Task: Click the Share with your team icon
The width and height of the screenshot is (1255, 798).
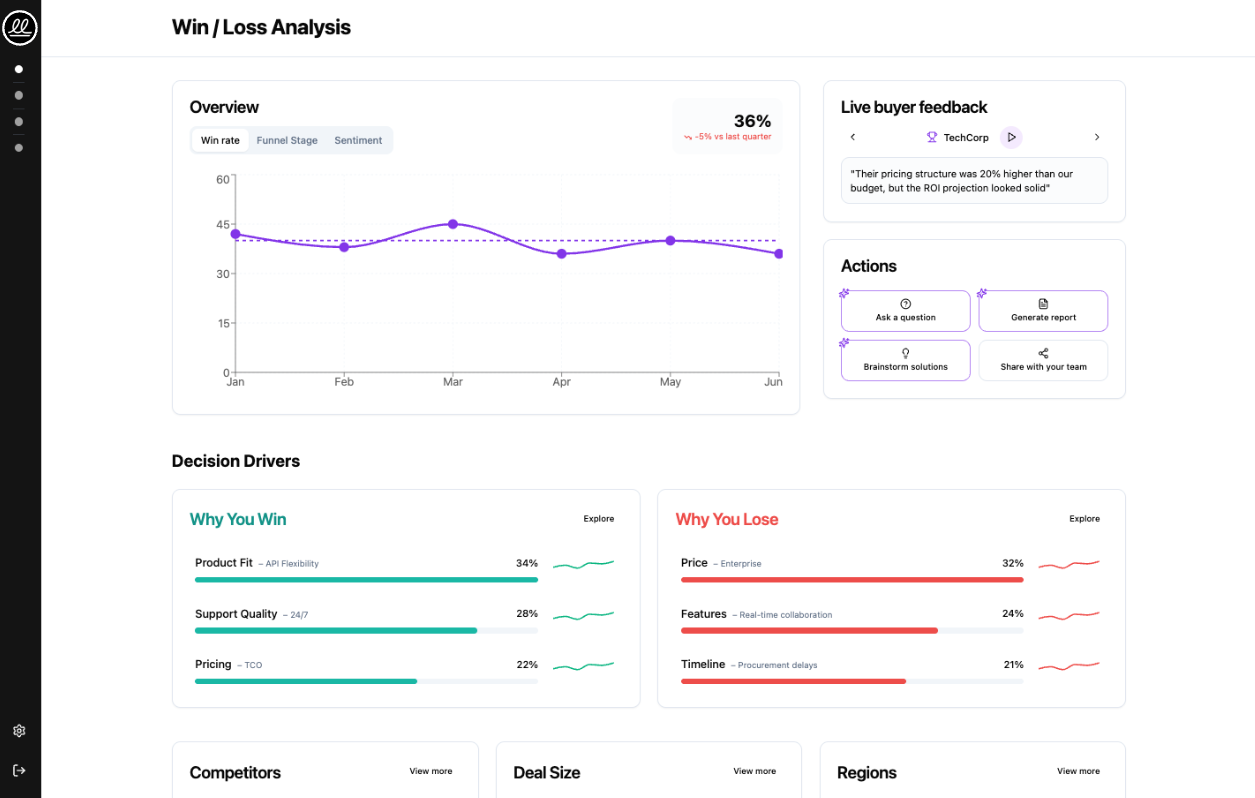Action: pos(1043,352)
